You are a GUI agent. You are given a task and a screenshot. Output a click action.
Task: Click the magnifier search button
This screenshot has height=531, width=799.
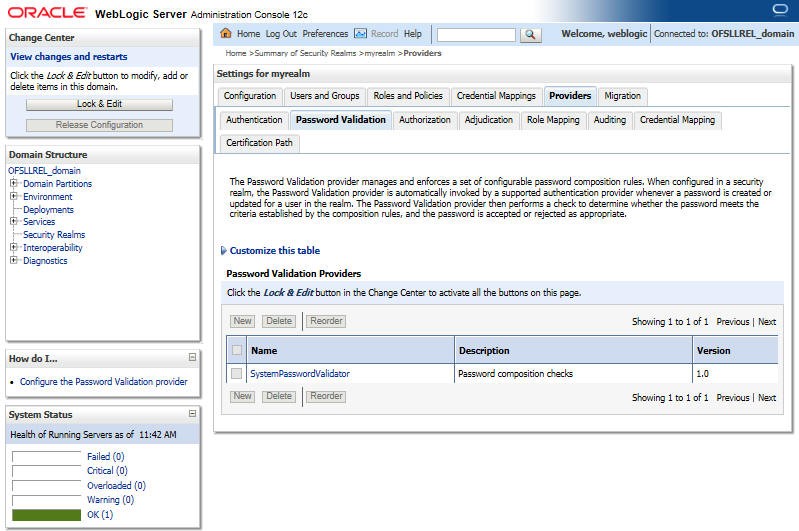[x=530, y=35]
